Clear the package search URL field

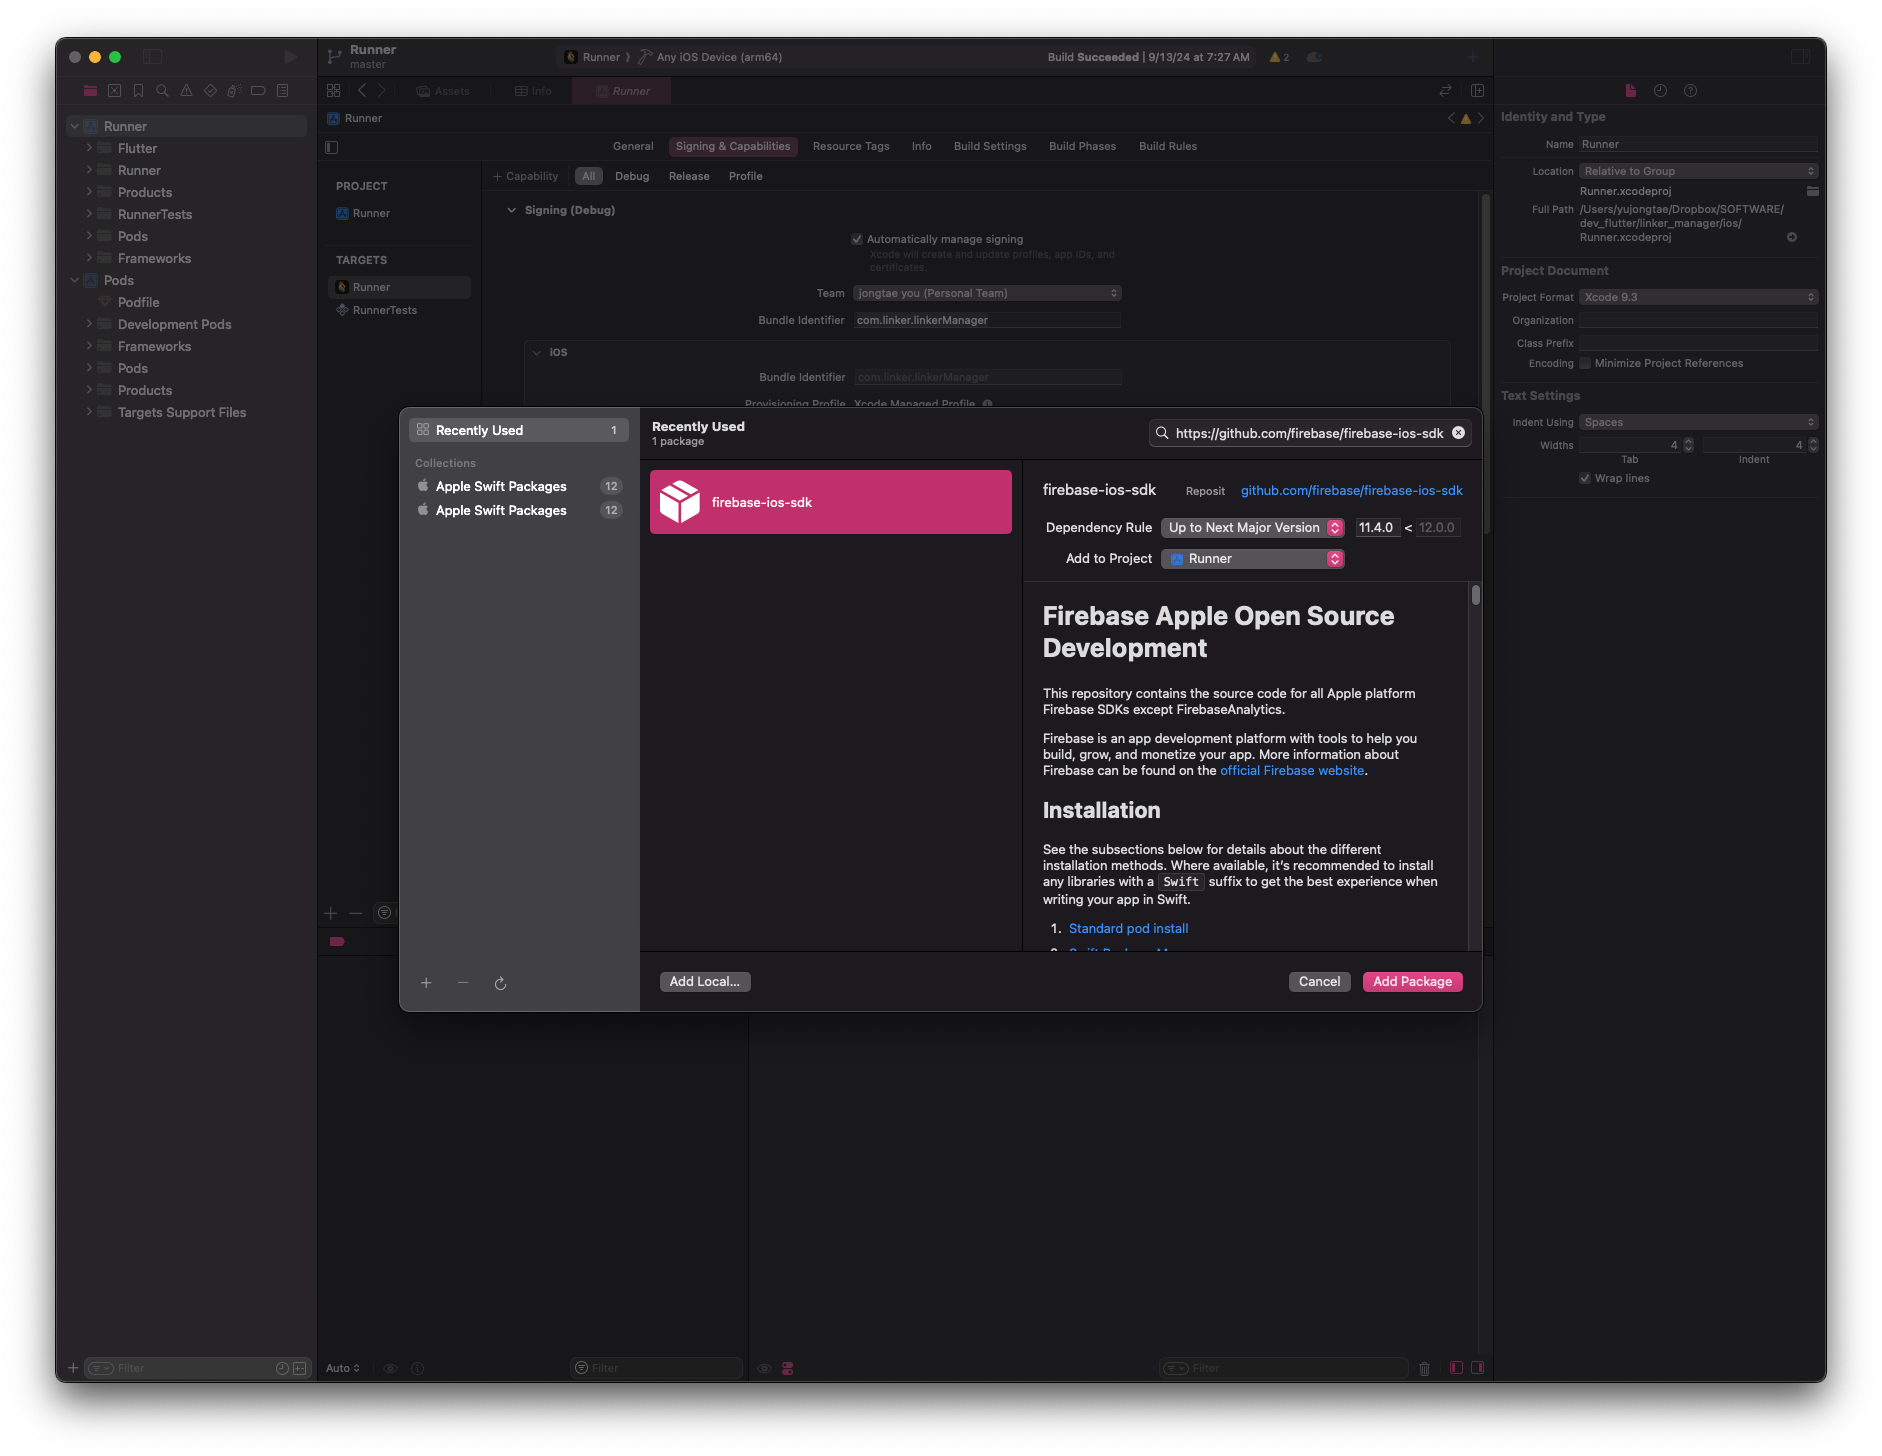pos(1458,433)
